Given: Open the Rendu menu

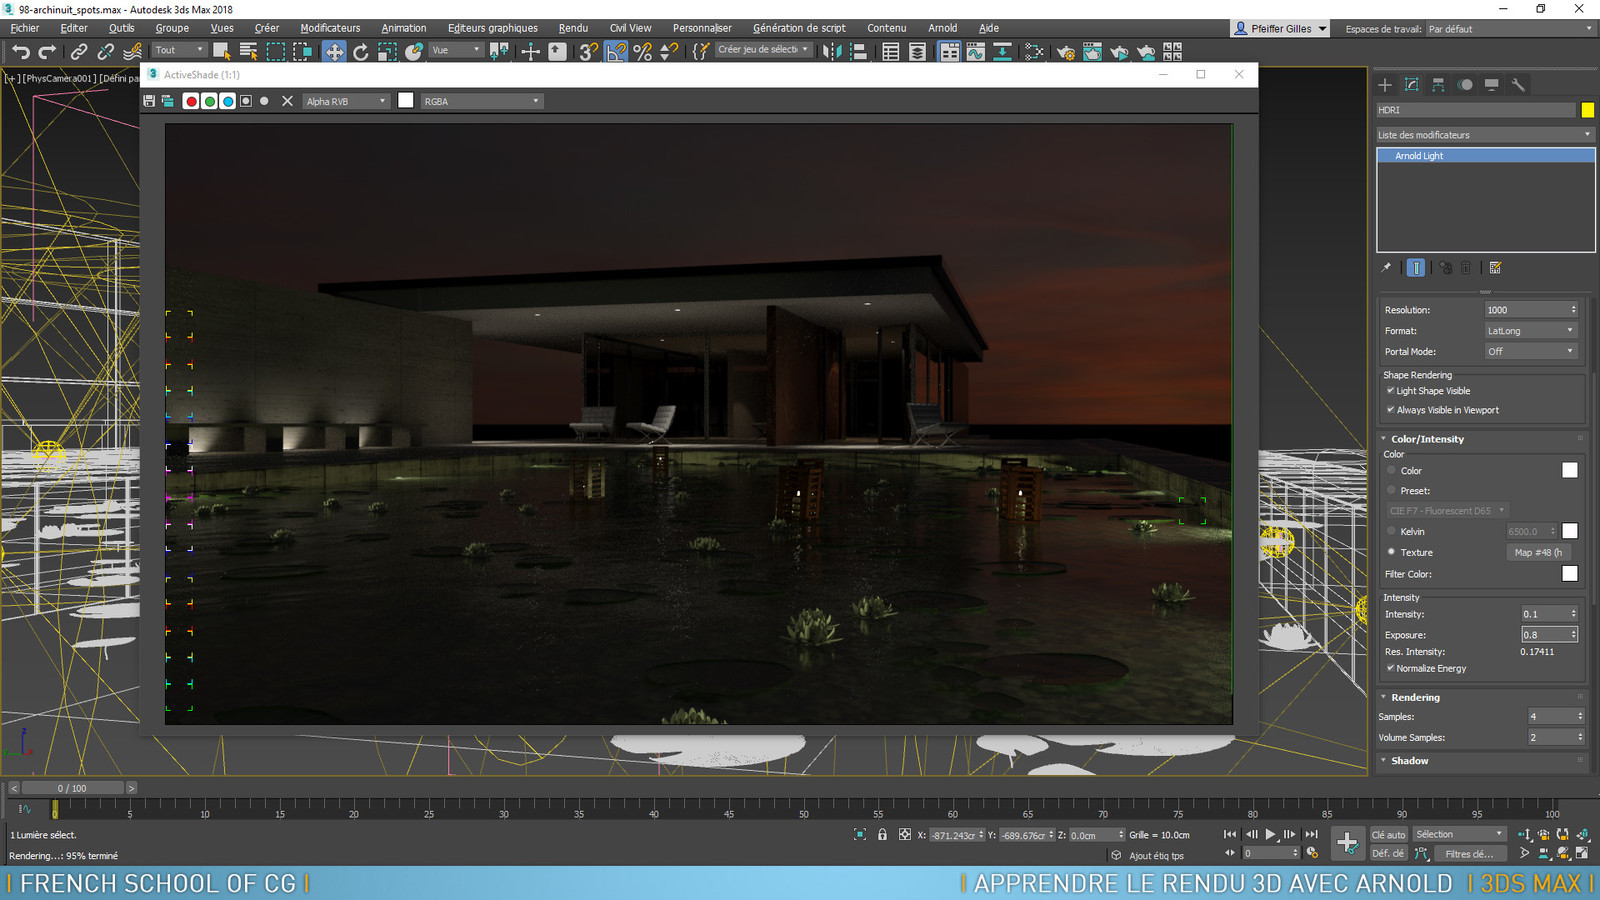Looking at the screenshot, I should click(572, 28).
